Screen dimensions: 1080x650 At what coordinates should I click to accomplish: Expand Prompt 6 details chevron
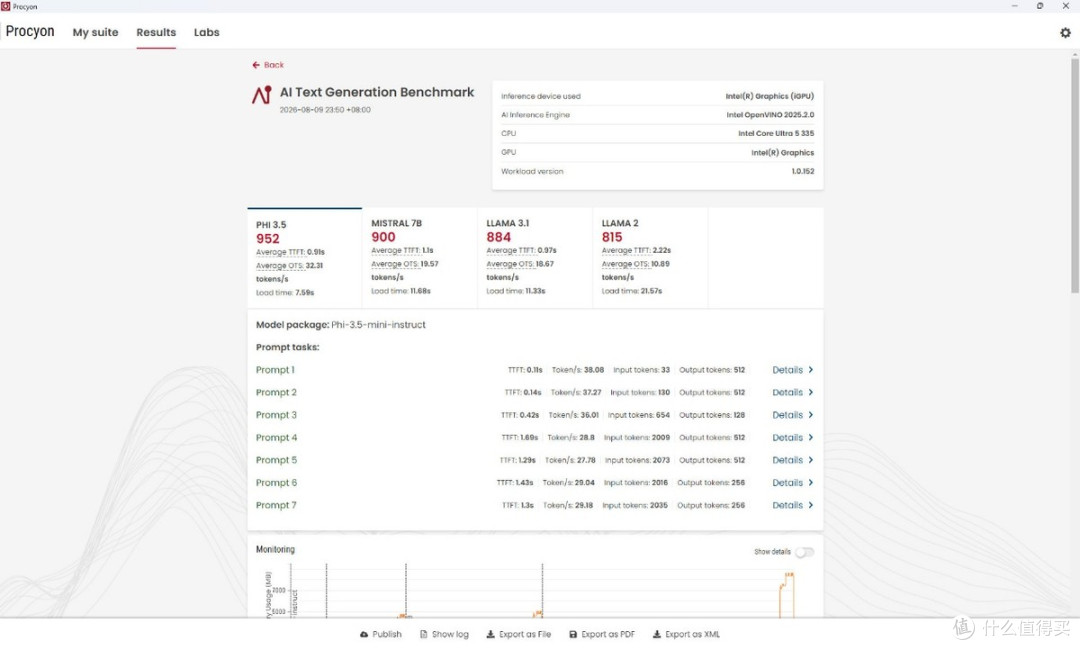click(811, 483)
